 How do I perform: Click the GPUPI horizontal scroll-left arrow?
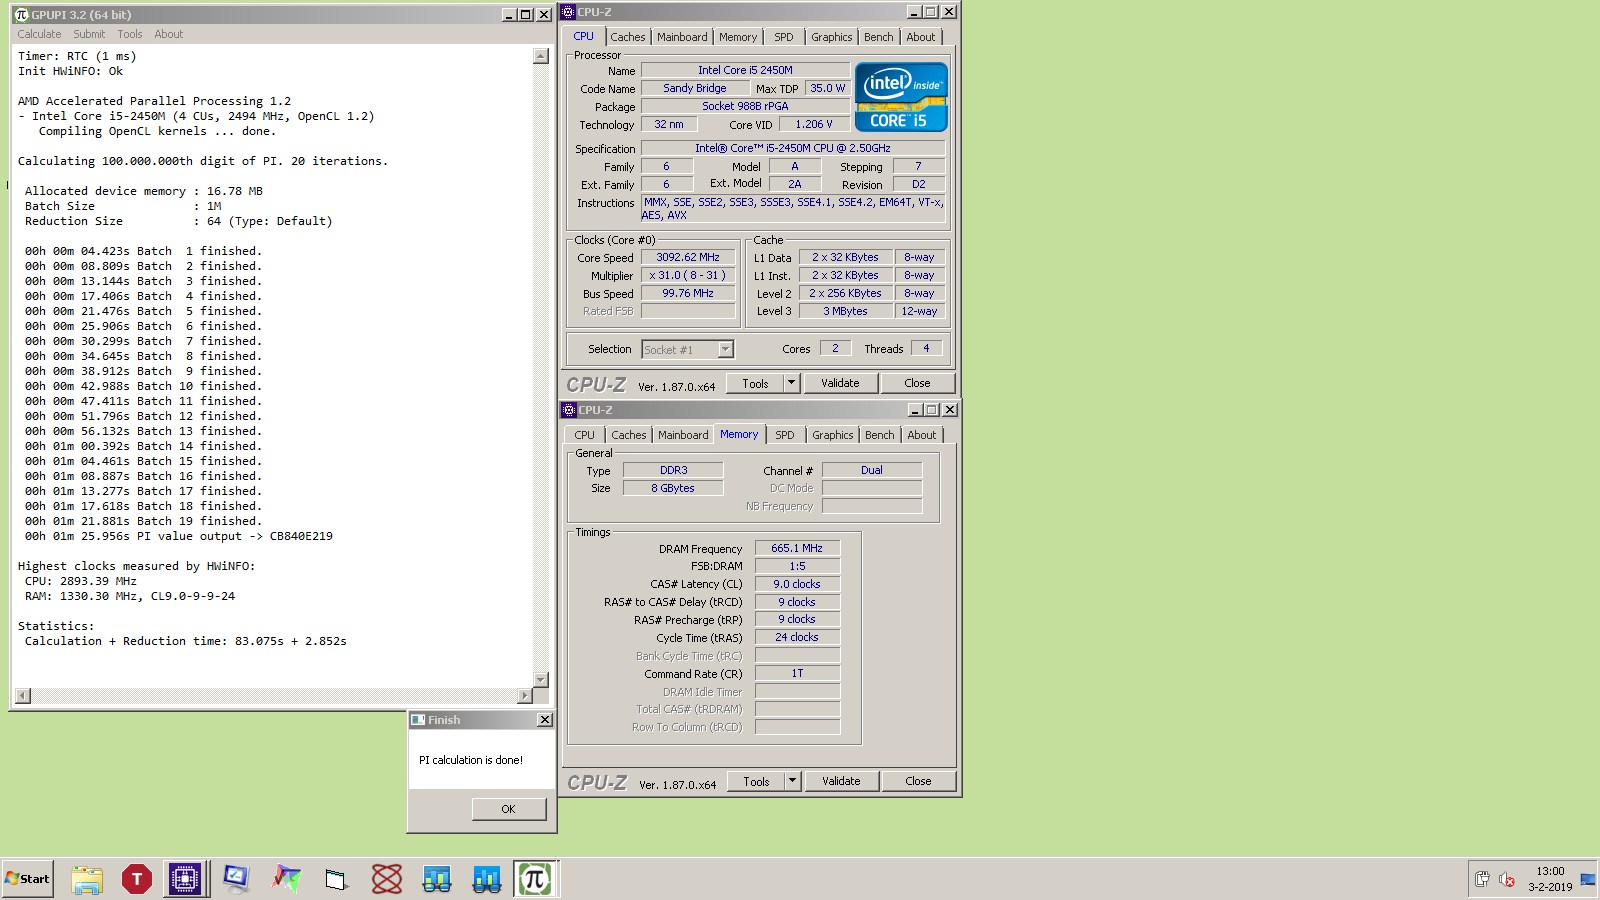click(23, 695)
